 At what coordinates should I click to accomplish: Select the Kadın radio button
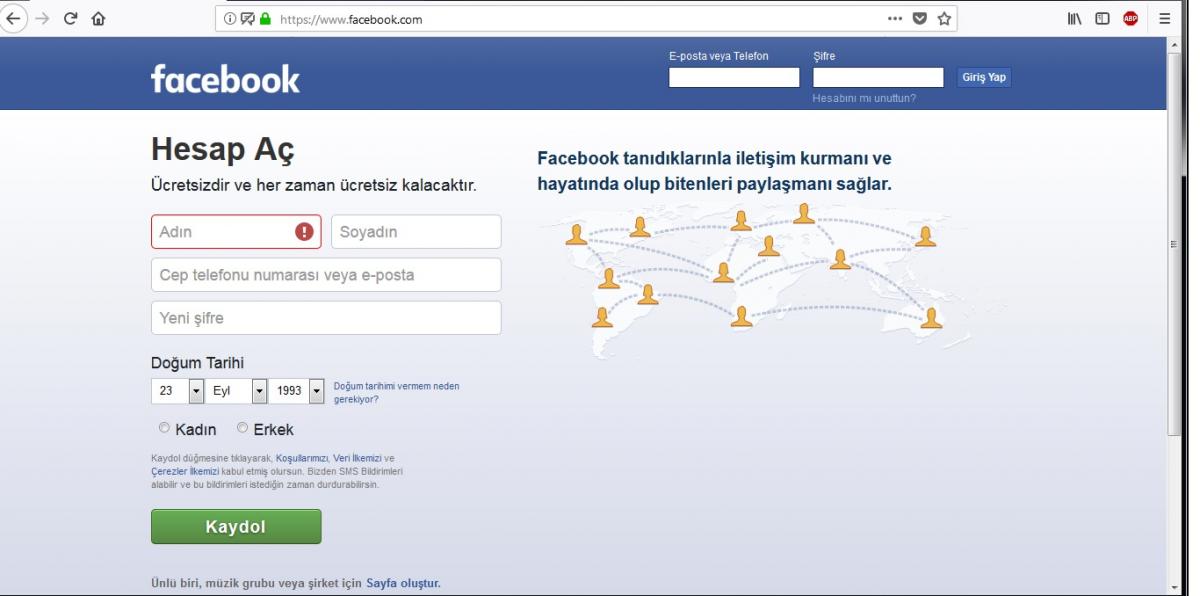pos(165,428)
